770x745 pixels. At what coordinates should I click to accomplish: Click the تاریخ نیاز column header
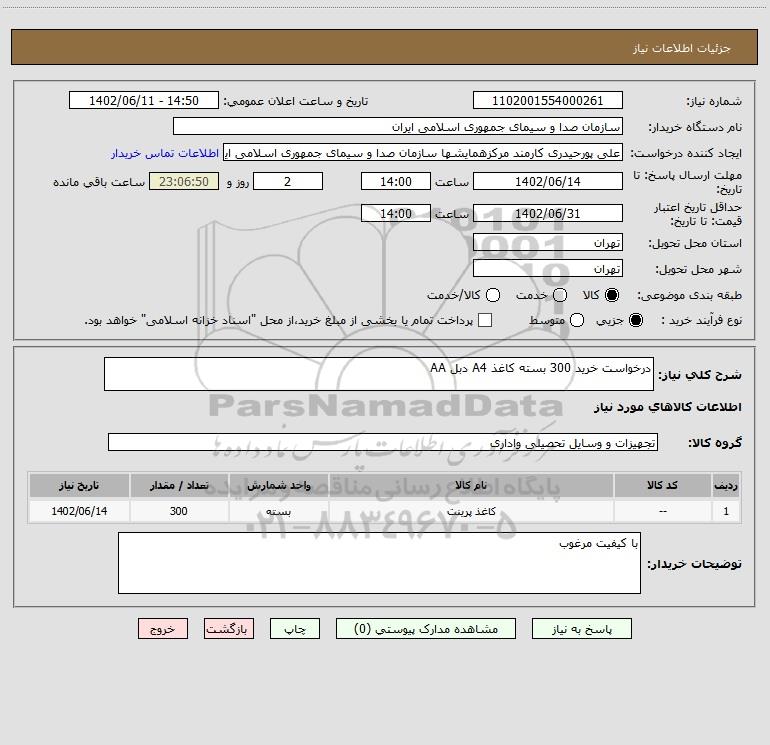79,485
